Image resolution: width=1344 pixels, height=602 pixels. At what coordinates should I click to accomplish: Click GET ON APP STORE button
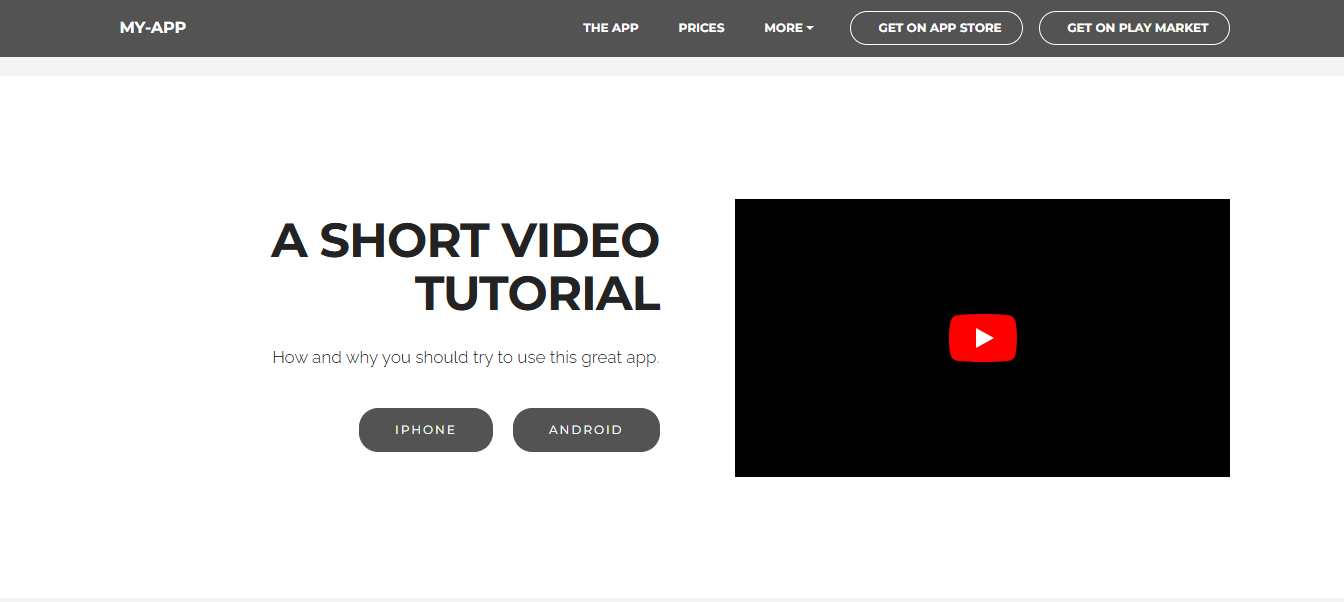pyautogui.click(x=936, y=28)
